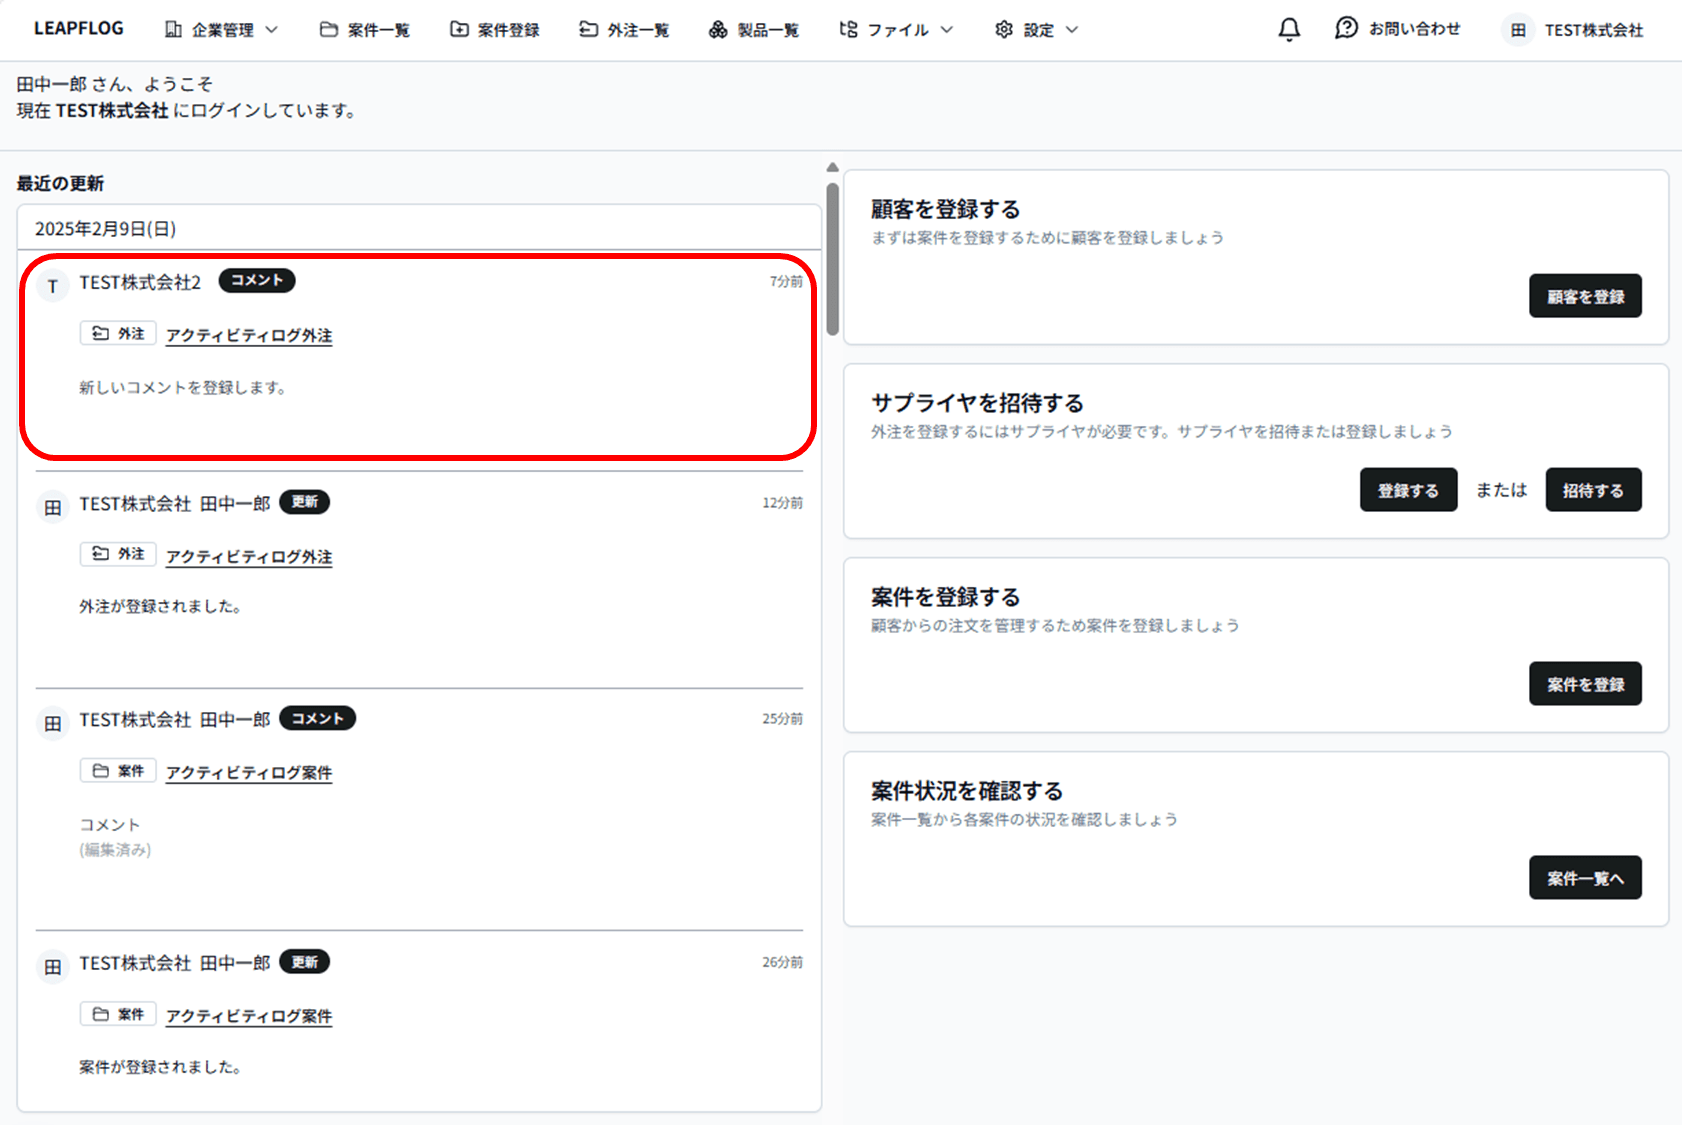Image resolution: width=1682 pixels, height=1125 pixels.
Task: Click the 案件一覧へ button
Action: point(1585,878)
